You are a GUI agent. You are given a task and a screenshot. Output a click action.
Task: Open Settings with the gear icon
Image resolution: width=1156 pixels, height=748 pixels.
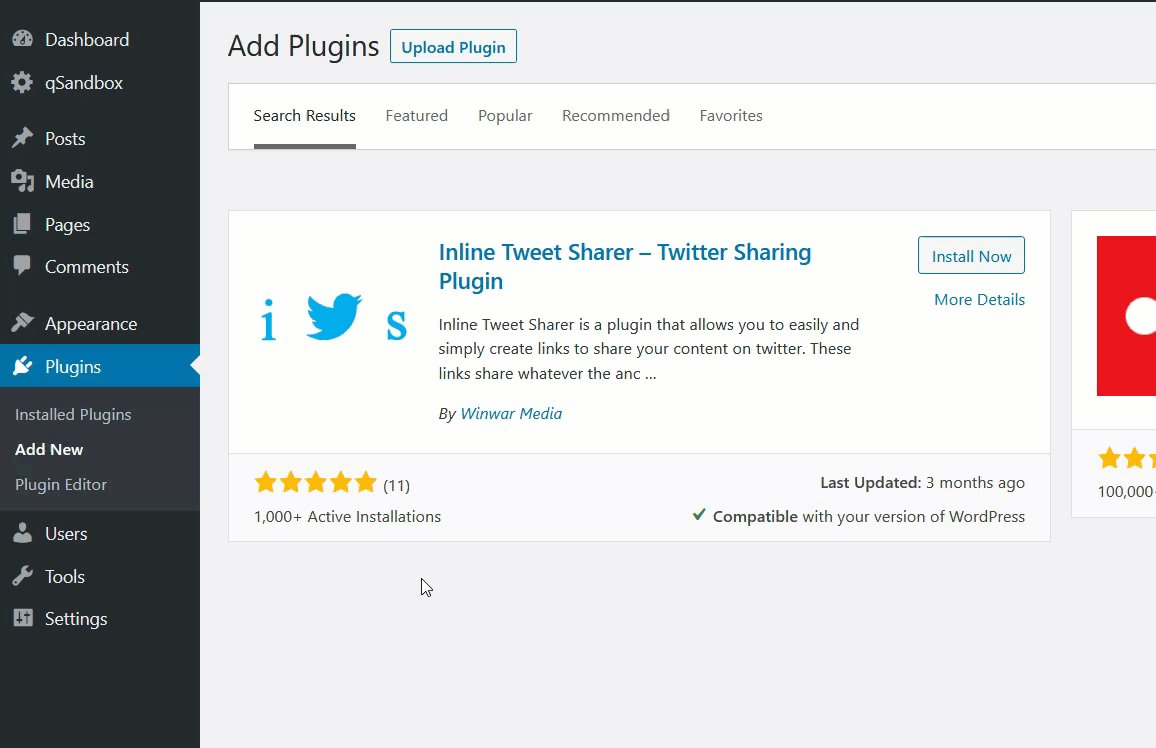(x=23, y=618)
